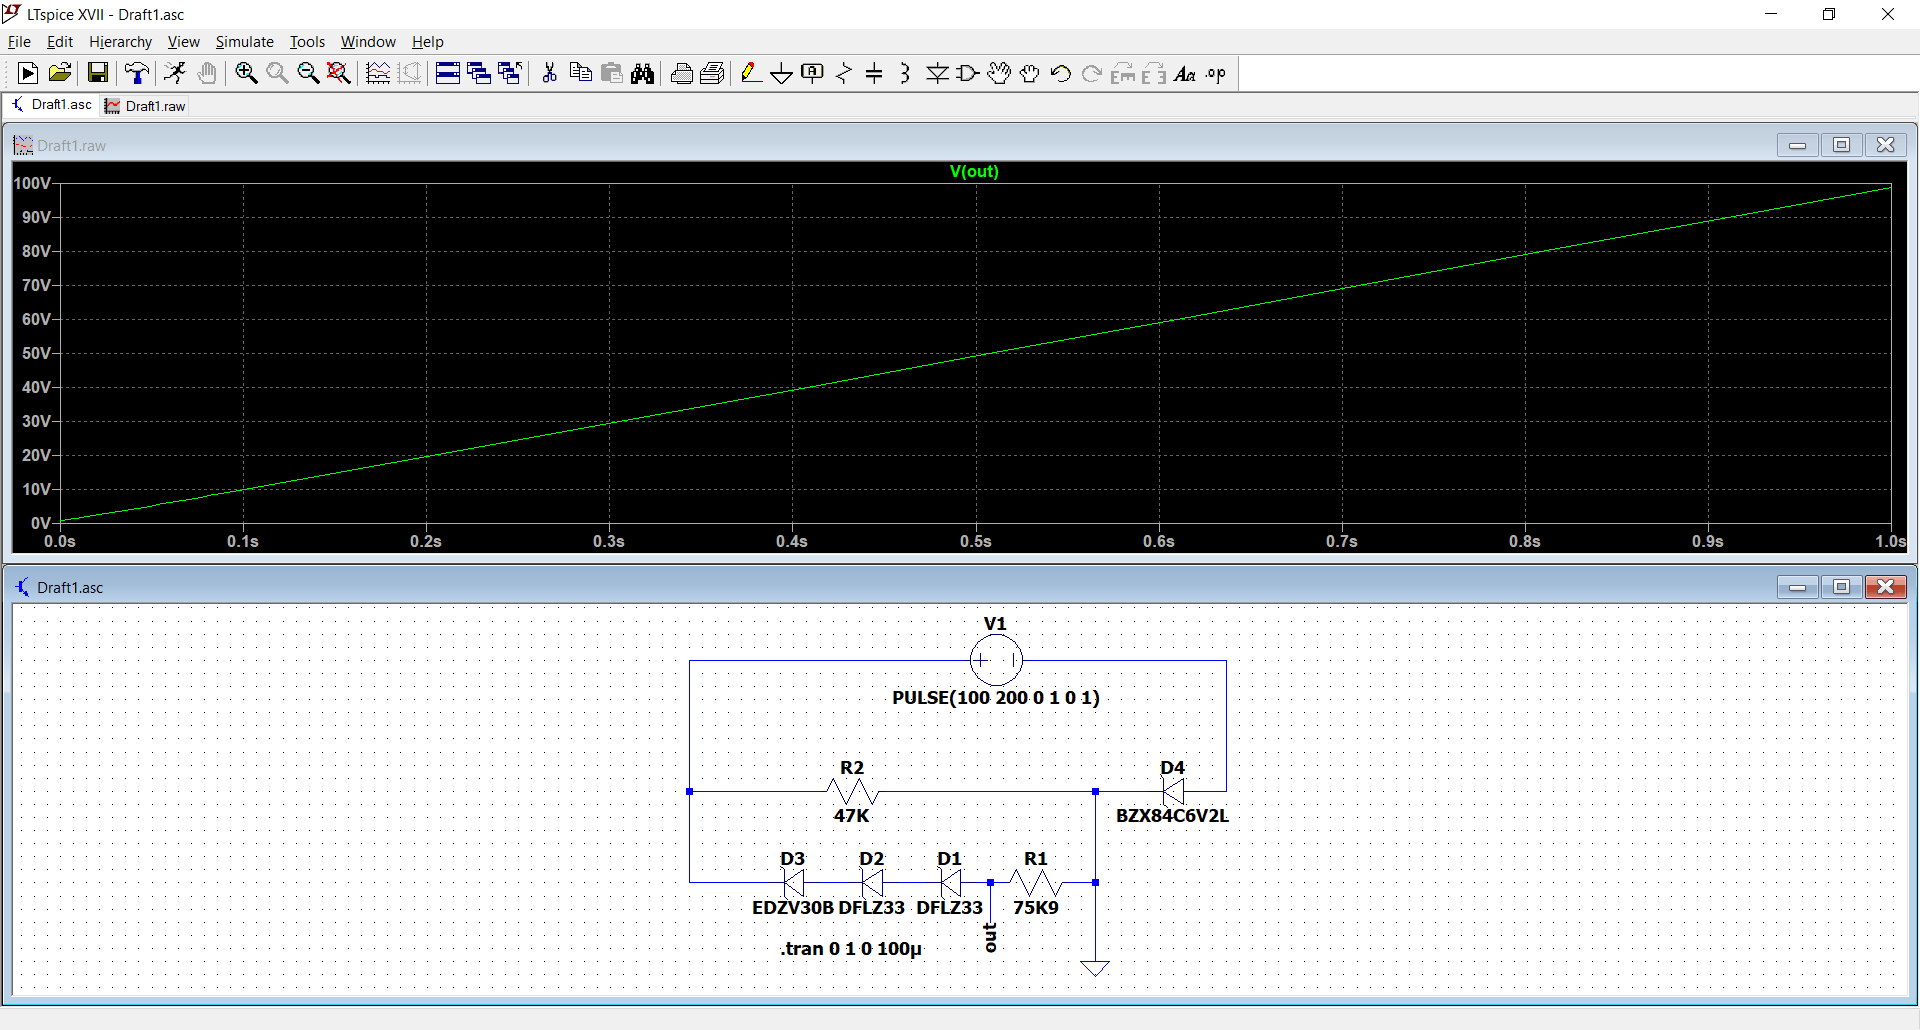Open Find with the binoculars icon
This screenshot has width=1920, height=1030.
pos(643,73)
